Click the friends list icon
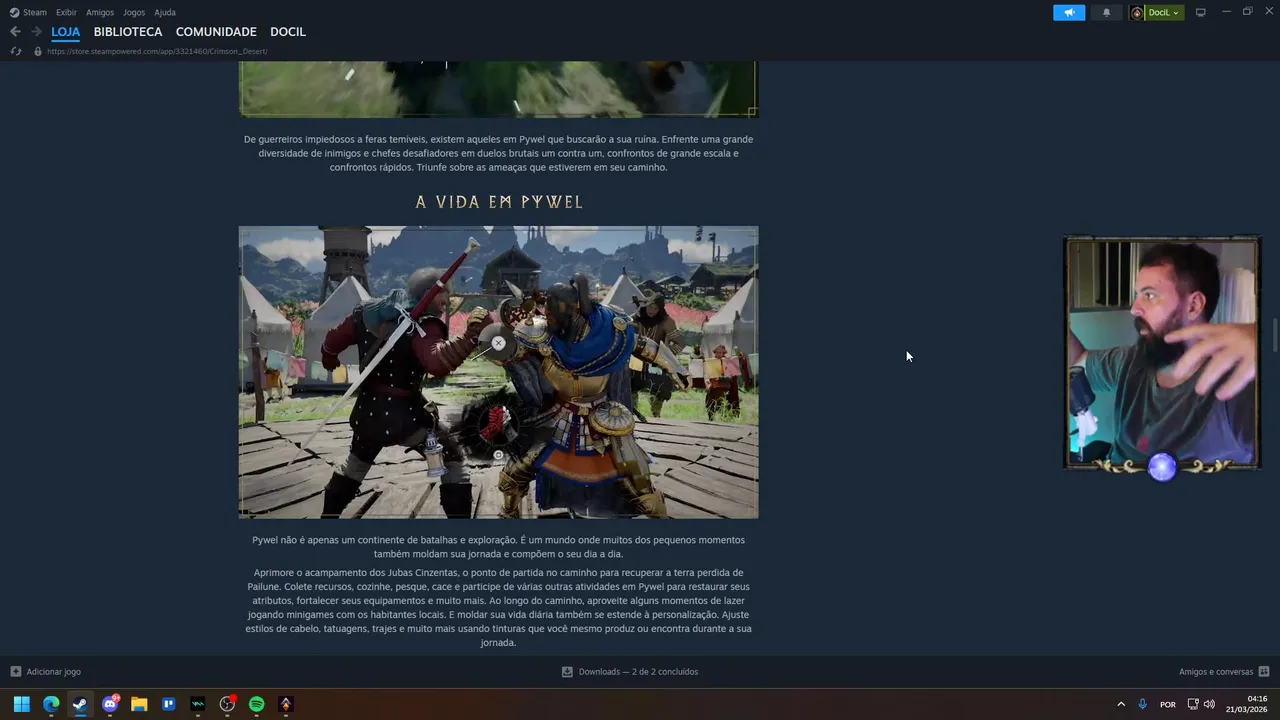The image size is (1280, 720). coord(1264,672)
